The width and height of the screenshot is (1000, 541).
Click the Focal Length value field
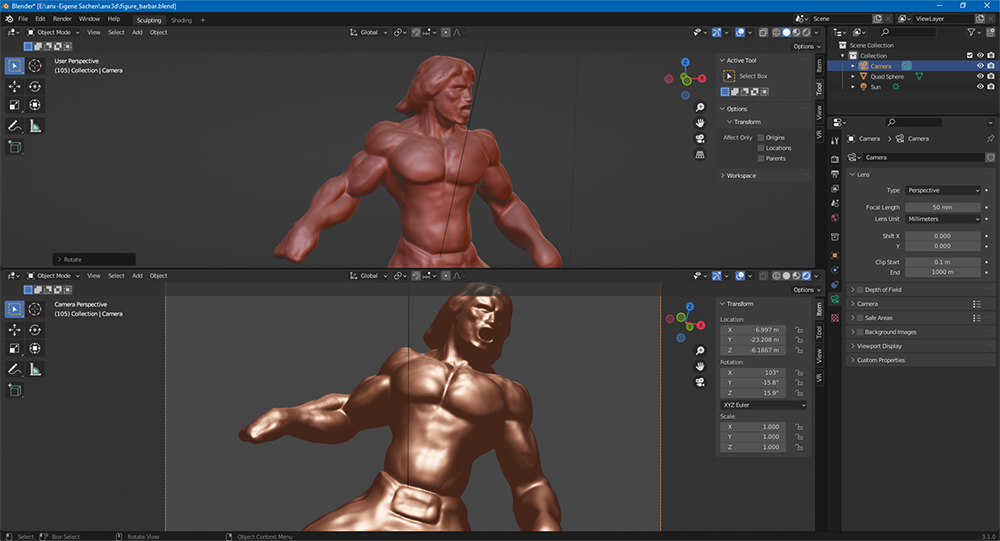pyautogui.click(x=944, y=207)
